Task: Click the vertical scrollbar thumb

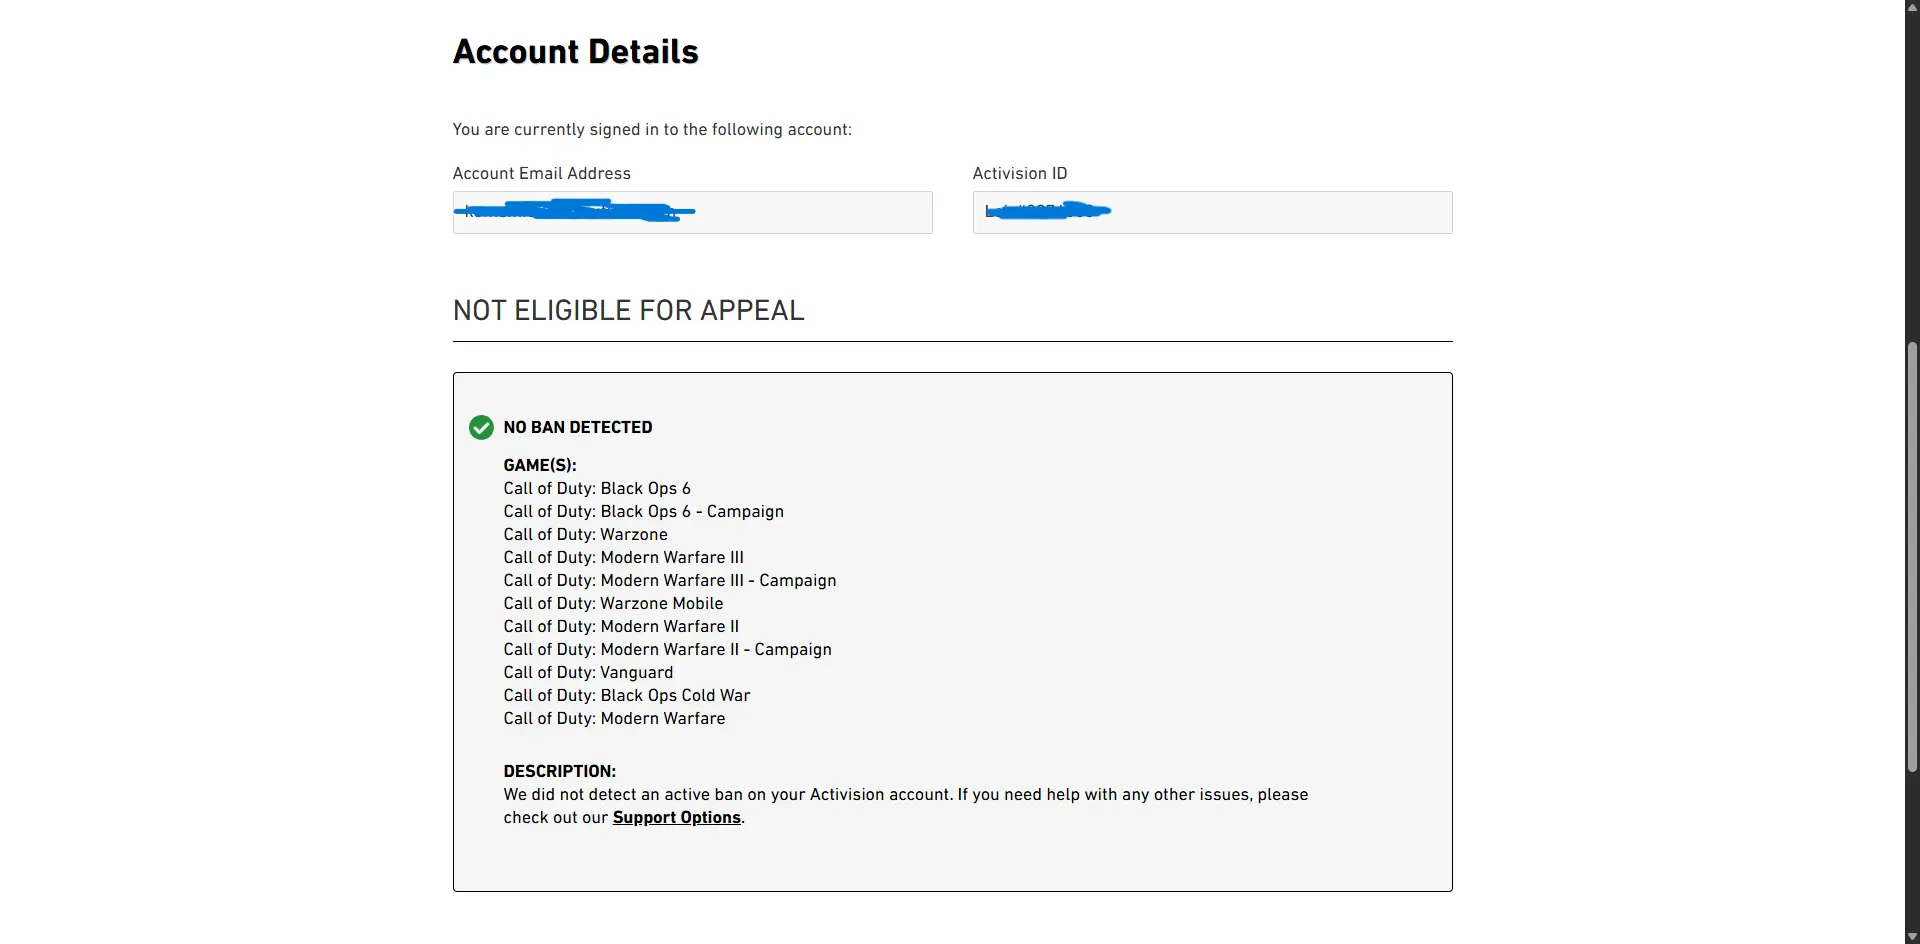Action: (1912, 557)
